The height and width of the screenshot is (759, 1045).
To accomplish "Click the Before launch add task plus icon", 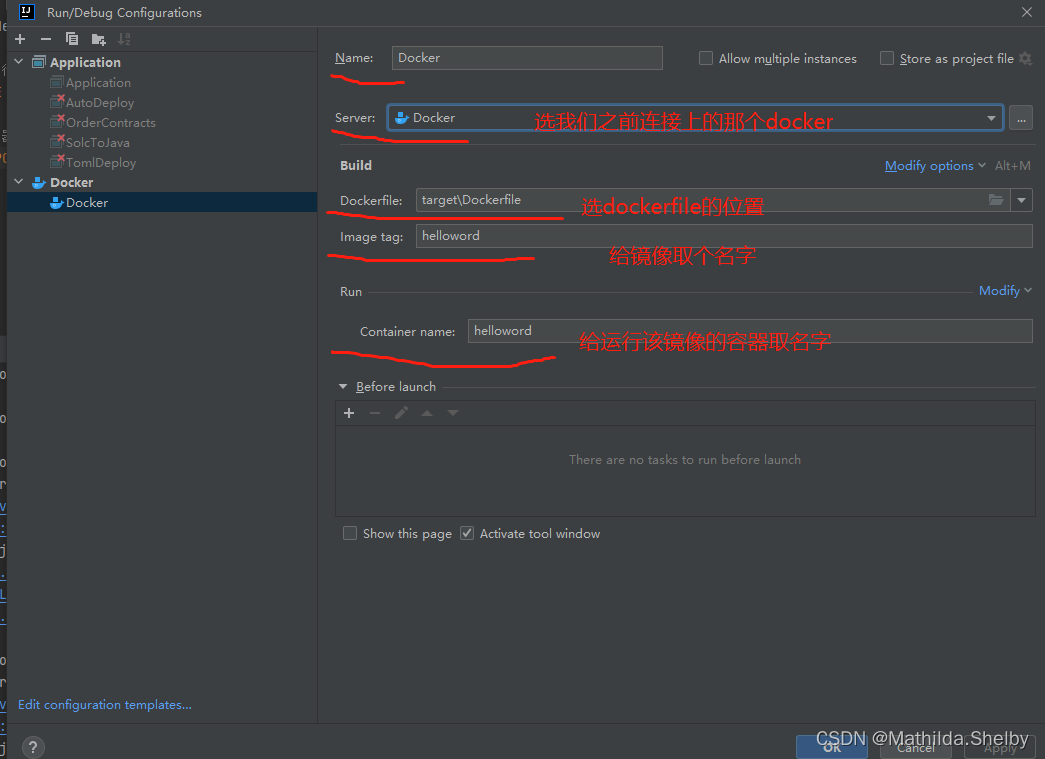I will click(x=349, y=413).
